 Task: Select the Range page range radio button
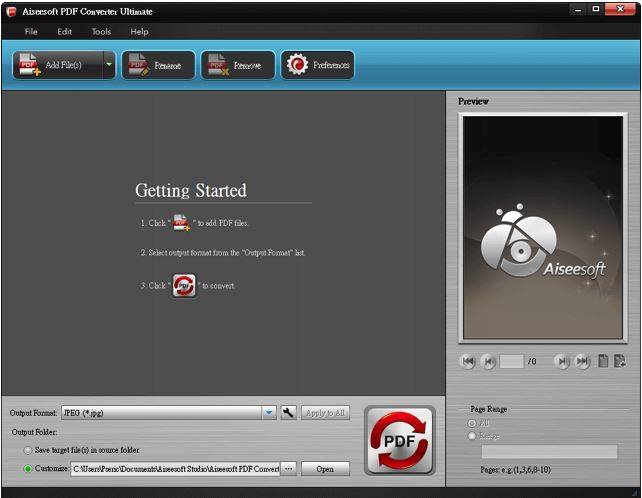coord(472,436)
